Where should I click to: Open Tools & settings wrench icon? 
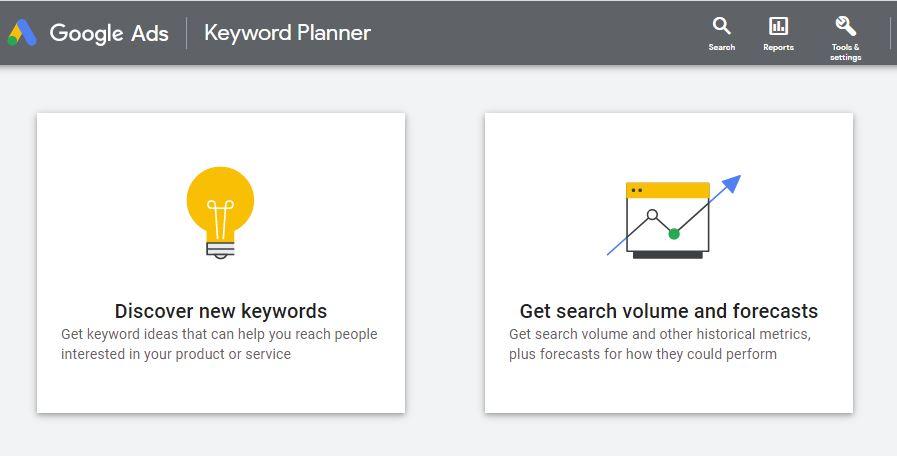(846, 26)
